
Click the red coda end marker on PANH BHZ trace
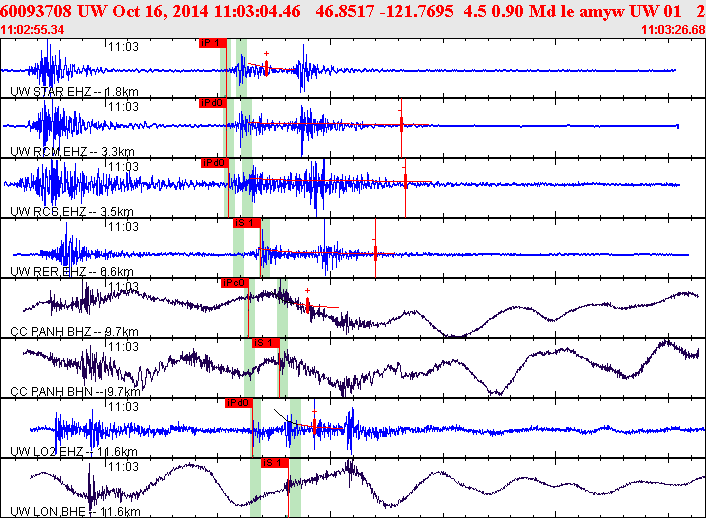(308, 305)
